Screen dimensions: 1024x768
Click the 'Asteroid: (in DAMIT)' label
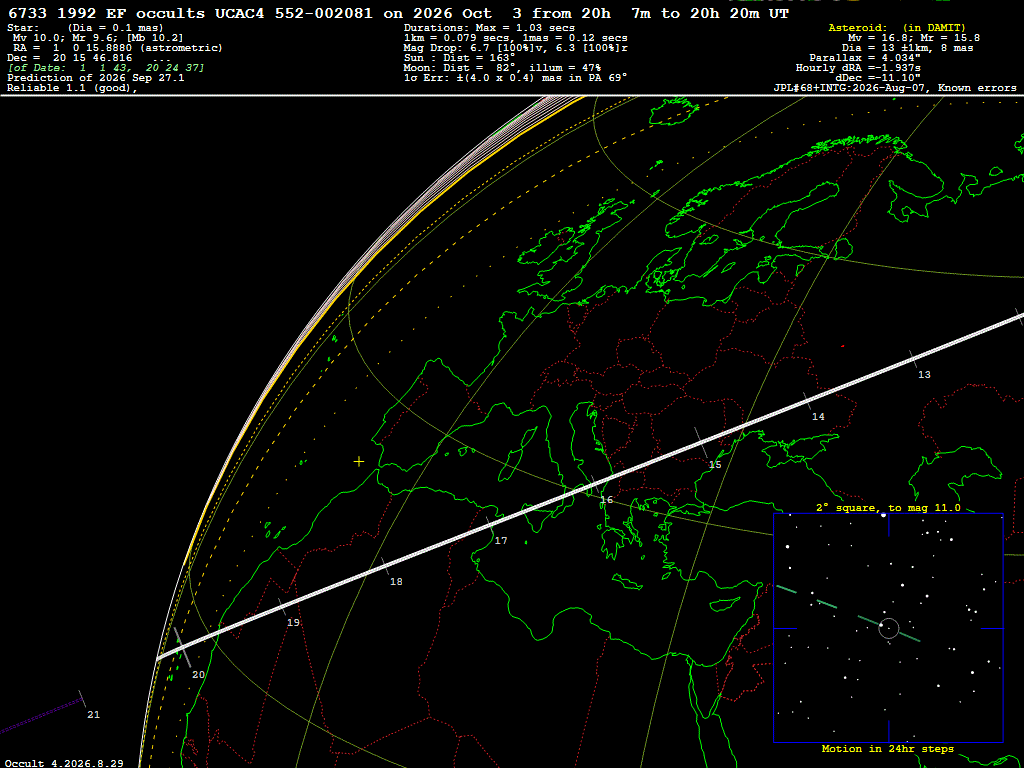click(x=897, y=28)
